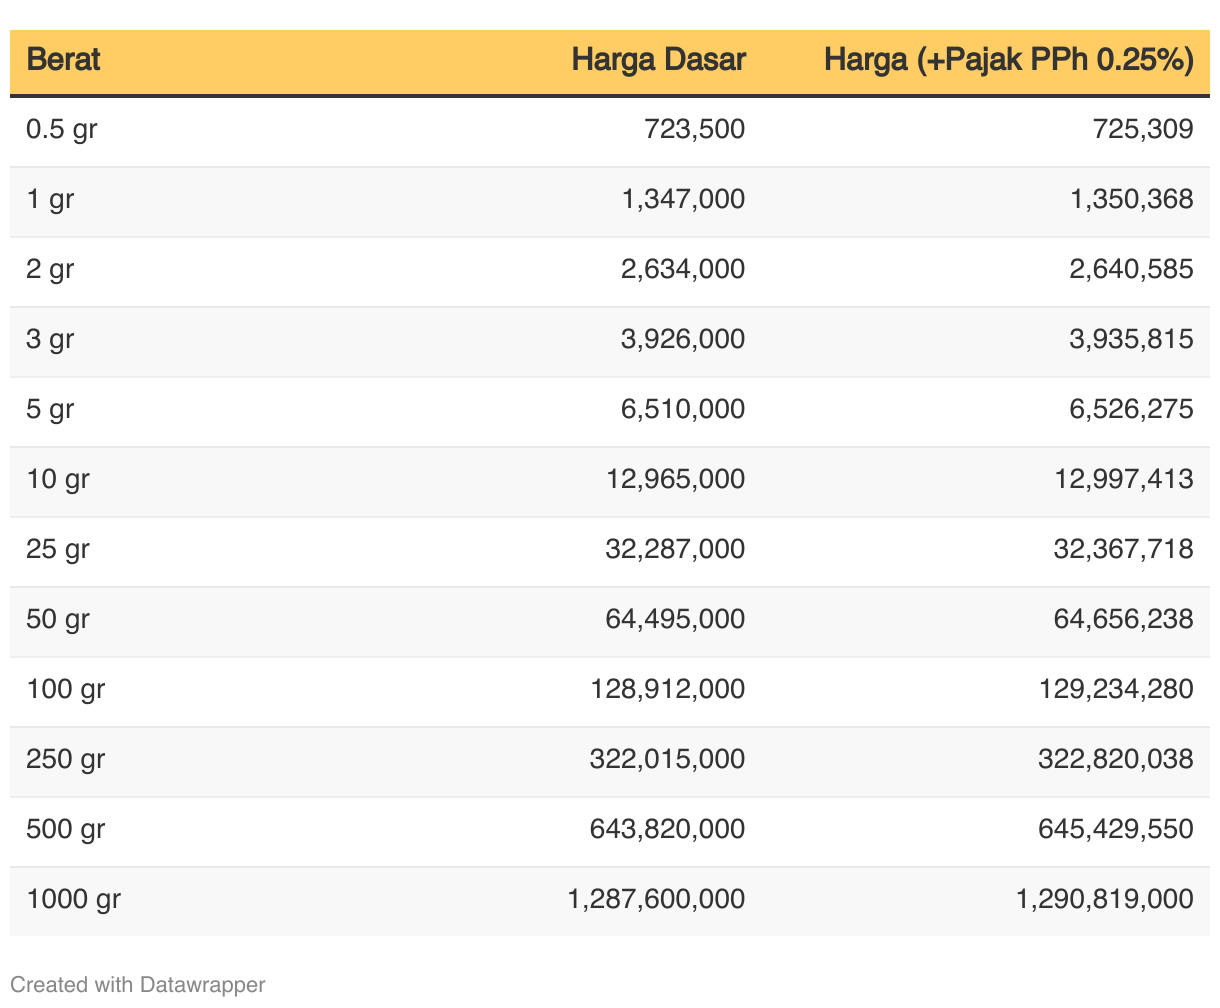Click taxed price 1,350,368
This screenshot has width=1220, height=1008.
pos(1131,199)
